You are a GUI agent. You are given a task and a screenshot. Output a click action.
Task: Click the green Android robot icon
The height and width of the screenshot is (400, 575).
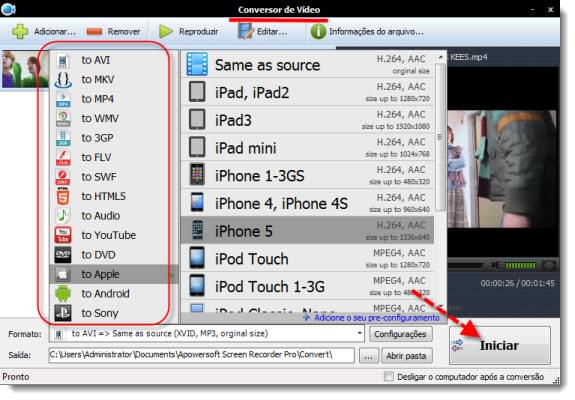click(63, 294)
